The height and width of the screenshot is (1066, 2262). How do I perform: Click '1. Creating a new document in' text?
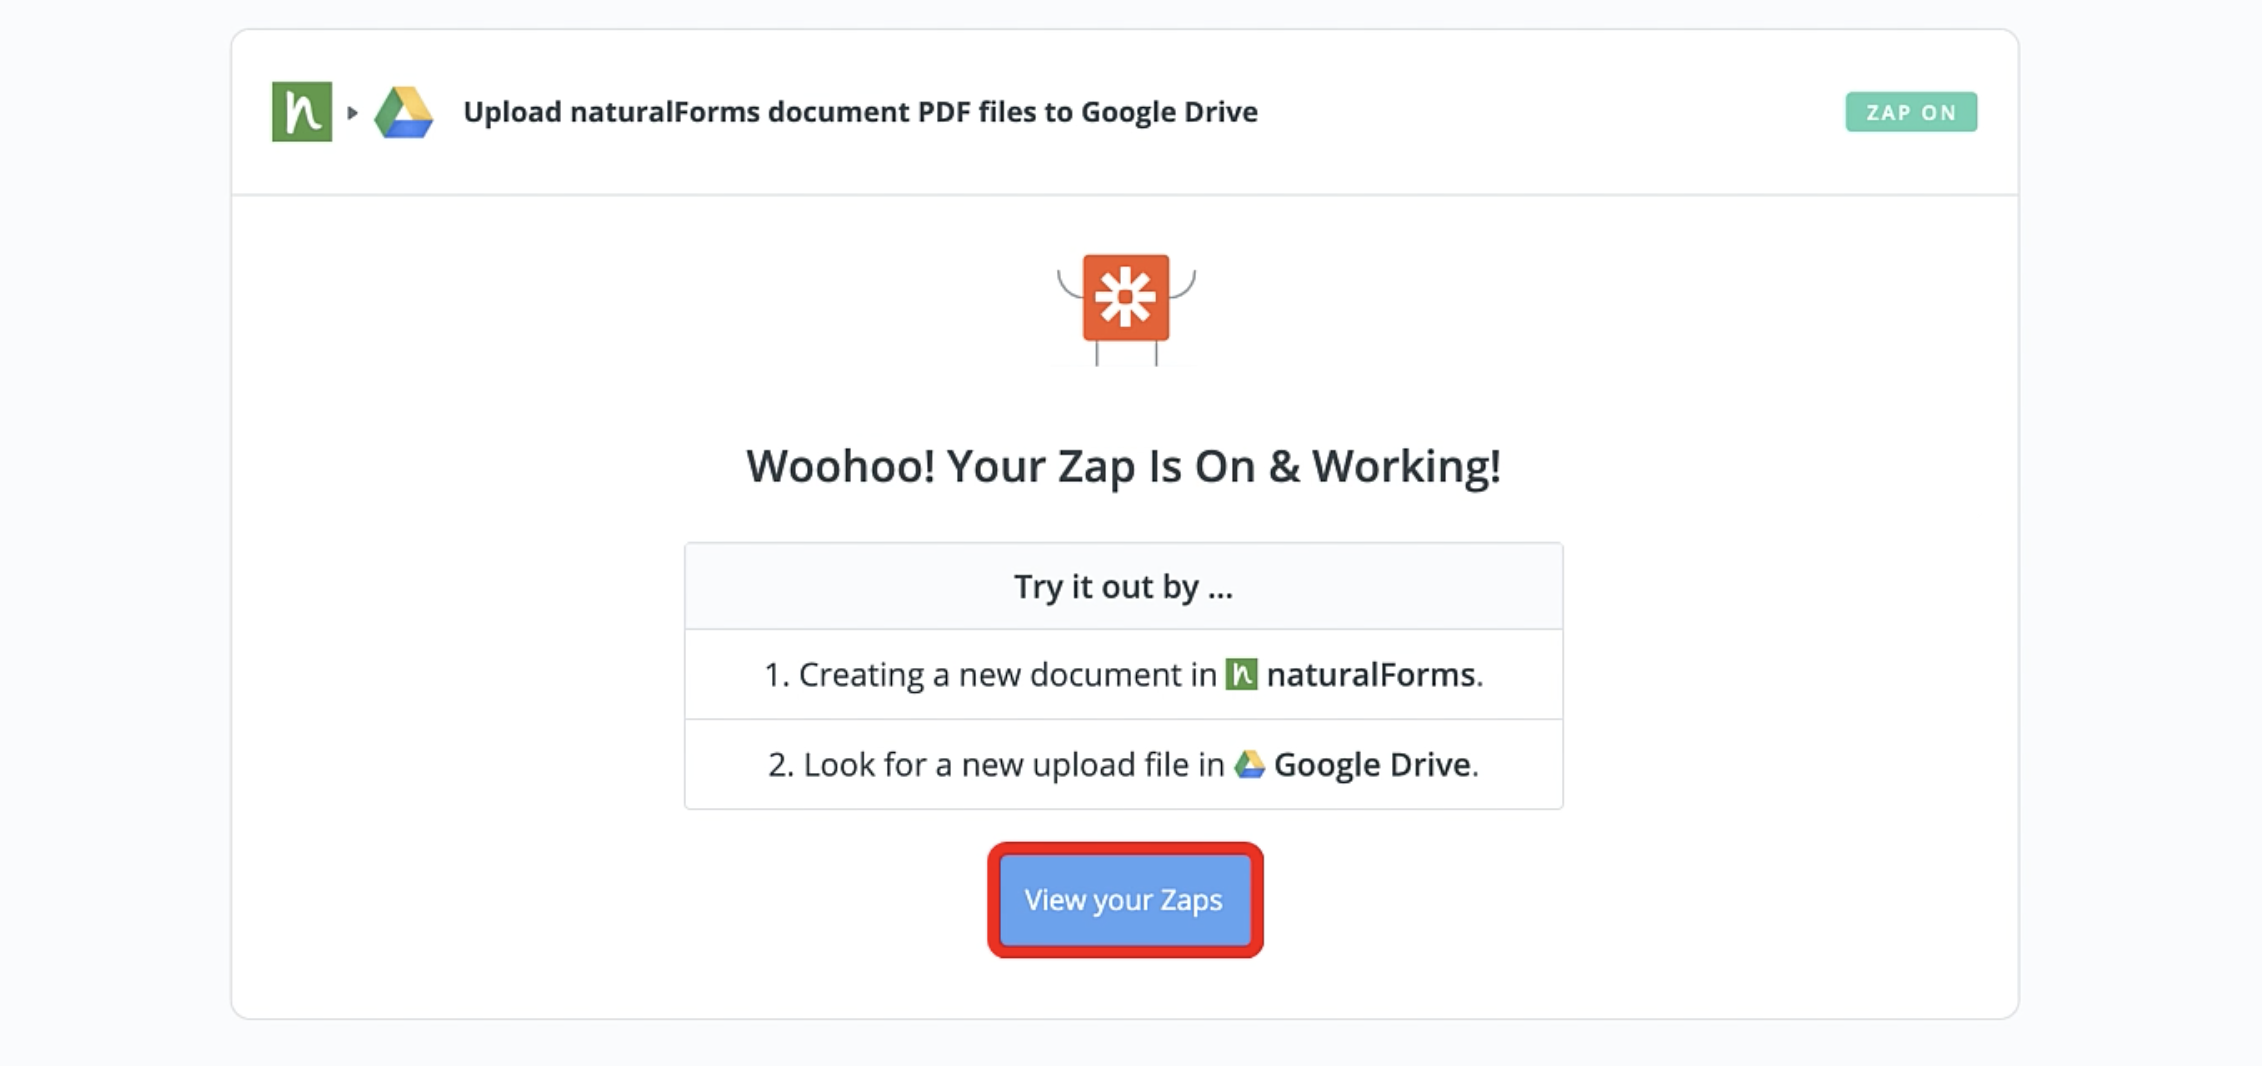990,675
